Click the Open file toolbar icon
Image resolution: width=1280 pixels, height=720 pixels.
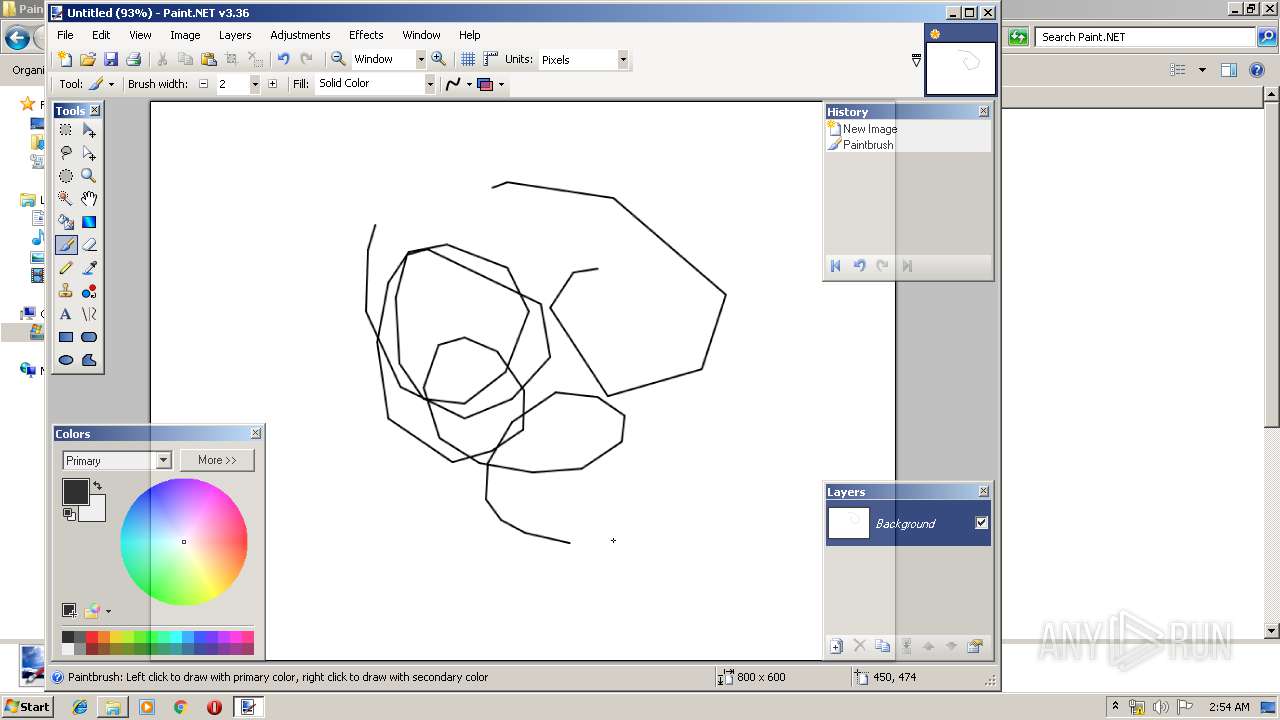point(88,59)
